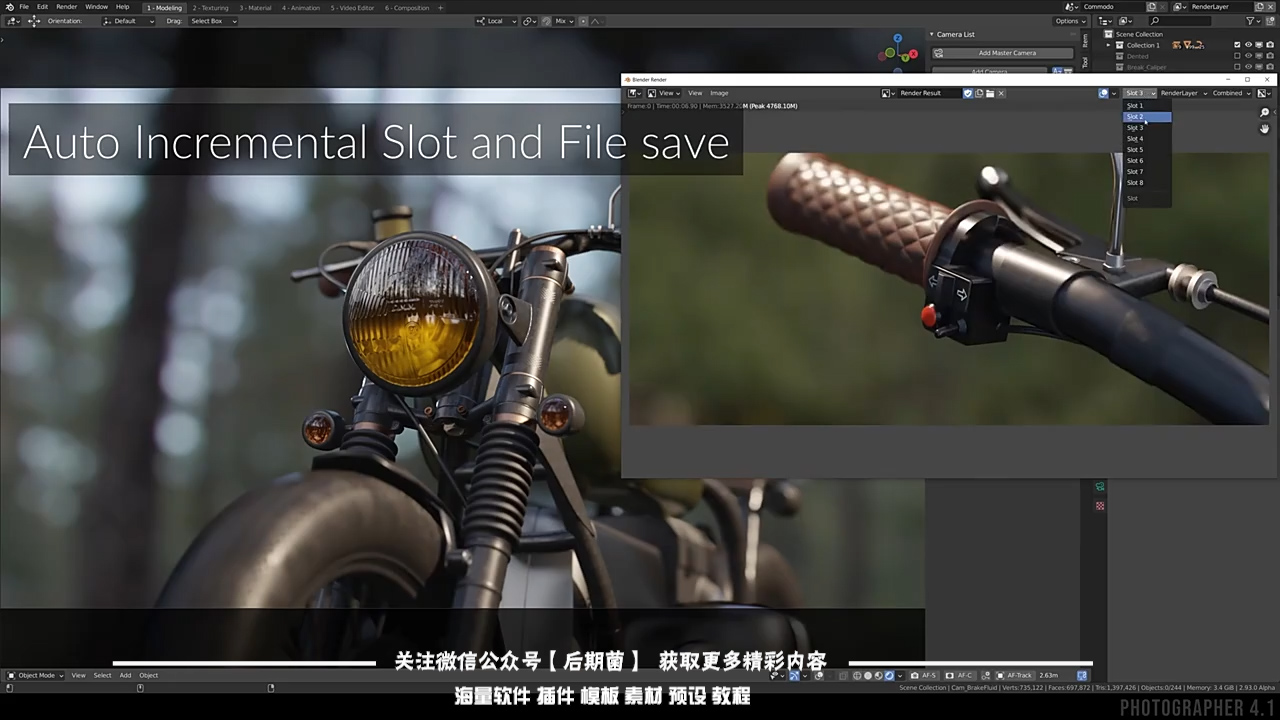
Task: Click the AF-Track autofocus button
Action: 1014,675
